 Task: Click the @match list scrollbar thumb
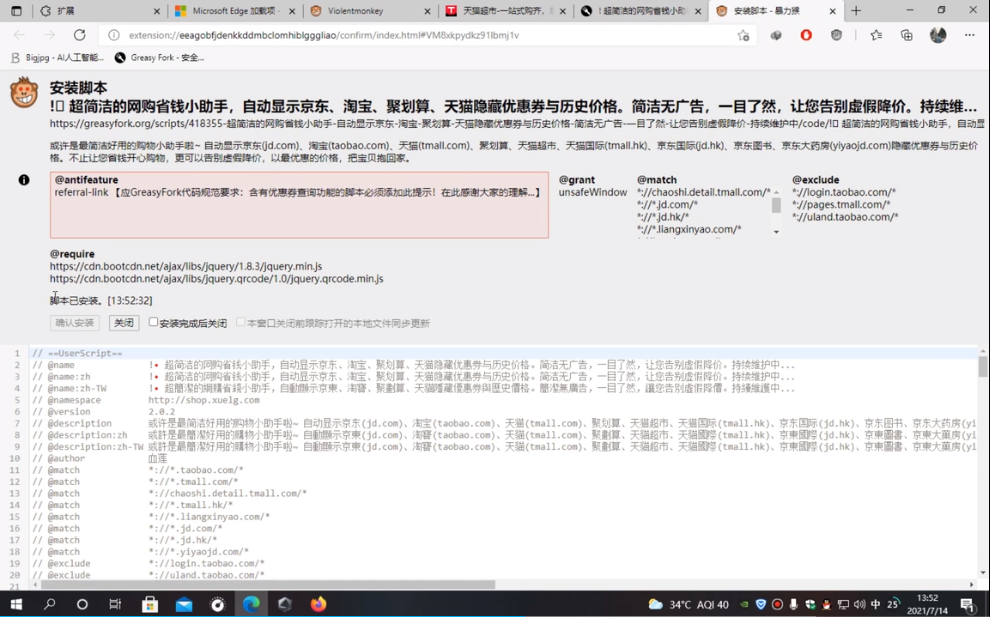[x=777, y=205]
